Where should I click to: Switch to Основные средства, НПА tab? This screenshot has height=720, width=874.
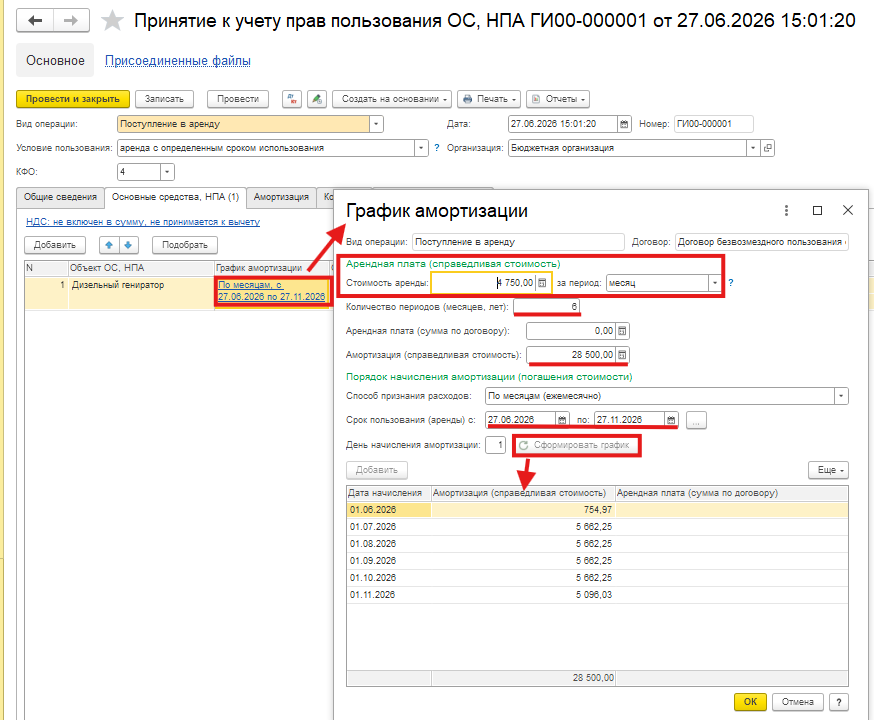(x=176, y=197)
